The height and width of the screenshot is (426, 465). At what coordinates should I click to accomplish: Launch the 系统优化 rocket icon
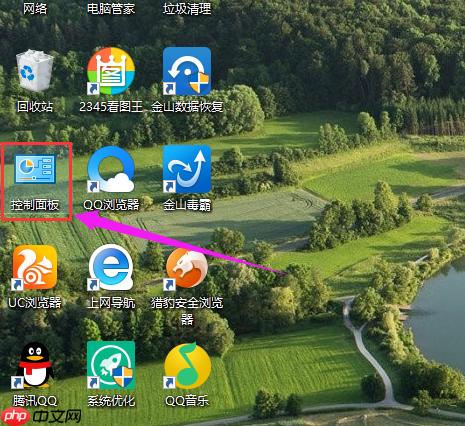pos(111,365)
